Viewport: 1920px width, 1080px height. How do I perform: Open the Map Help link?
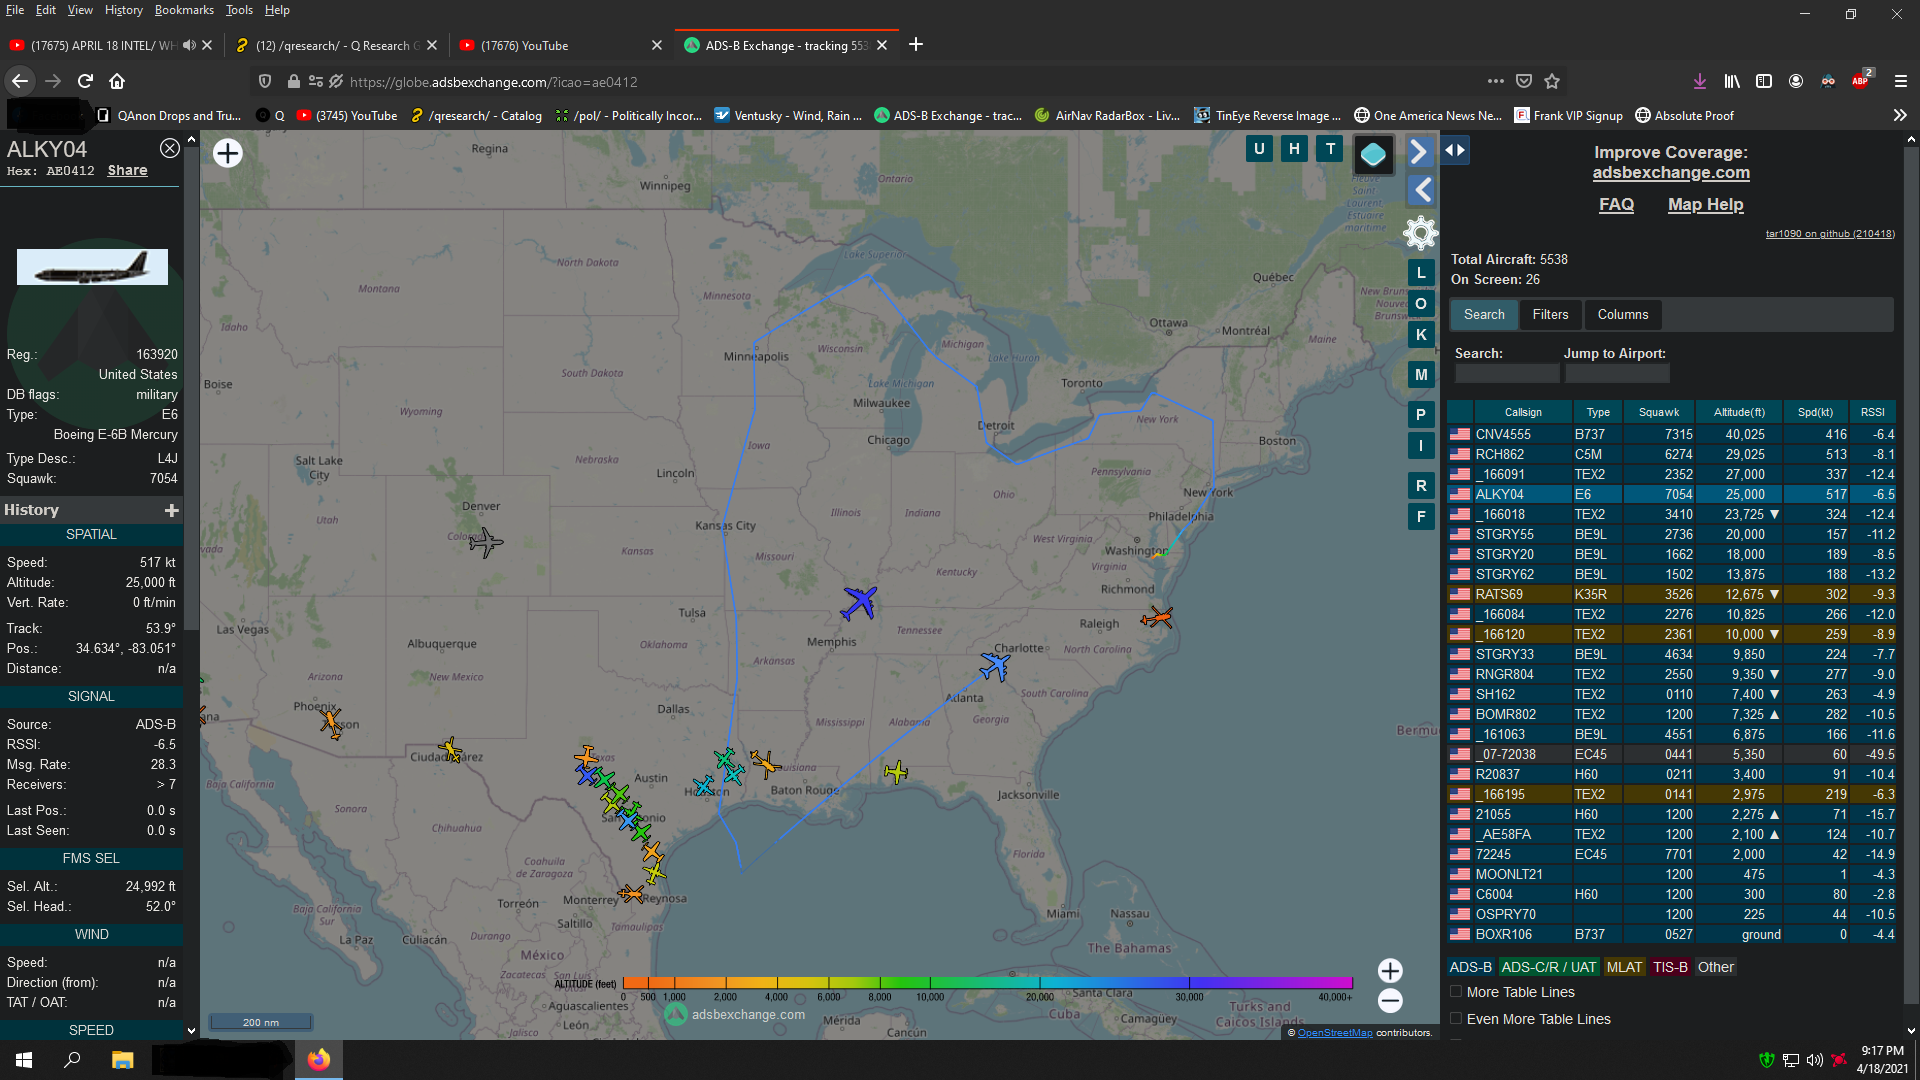pos(1705,205)
